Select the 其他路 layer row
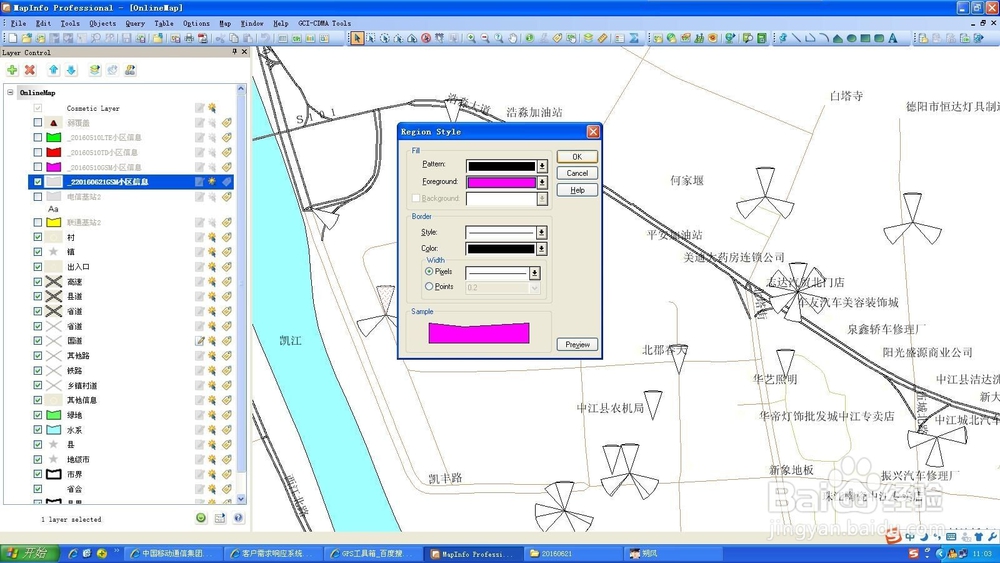The height and width of the screenshot is (563, 1000). click(x=131, y=356)
